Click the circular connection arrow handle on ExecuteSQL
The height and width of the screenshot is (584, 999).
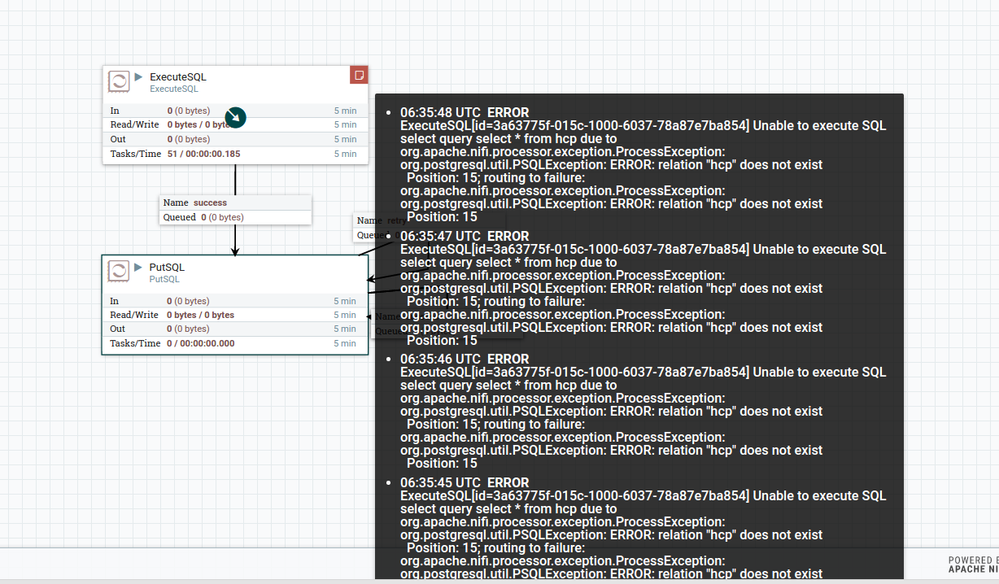(x=236, y=118)
